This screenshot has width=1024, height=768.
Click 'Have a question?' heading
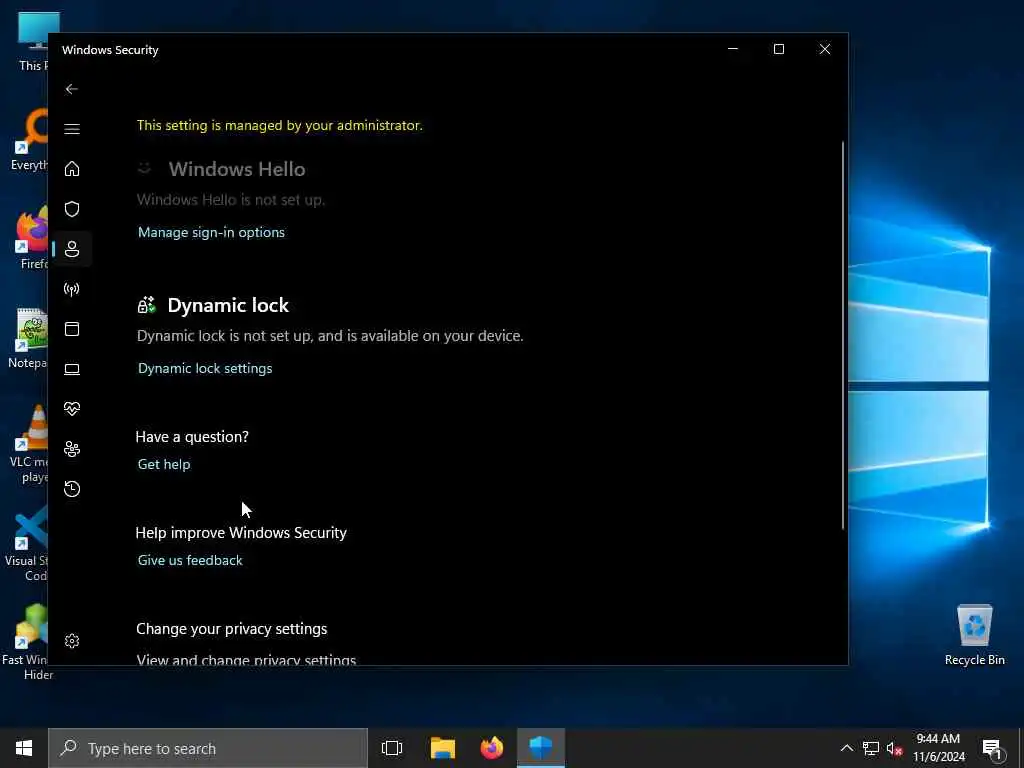click(192, 437)
